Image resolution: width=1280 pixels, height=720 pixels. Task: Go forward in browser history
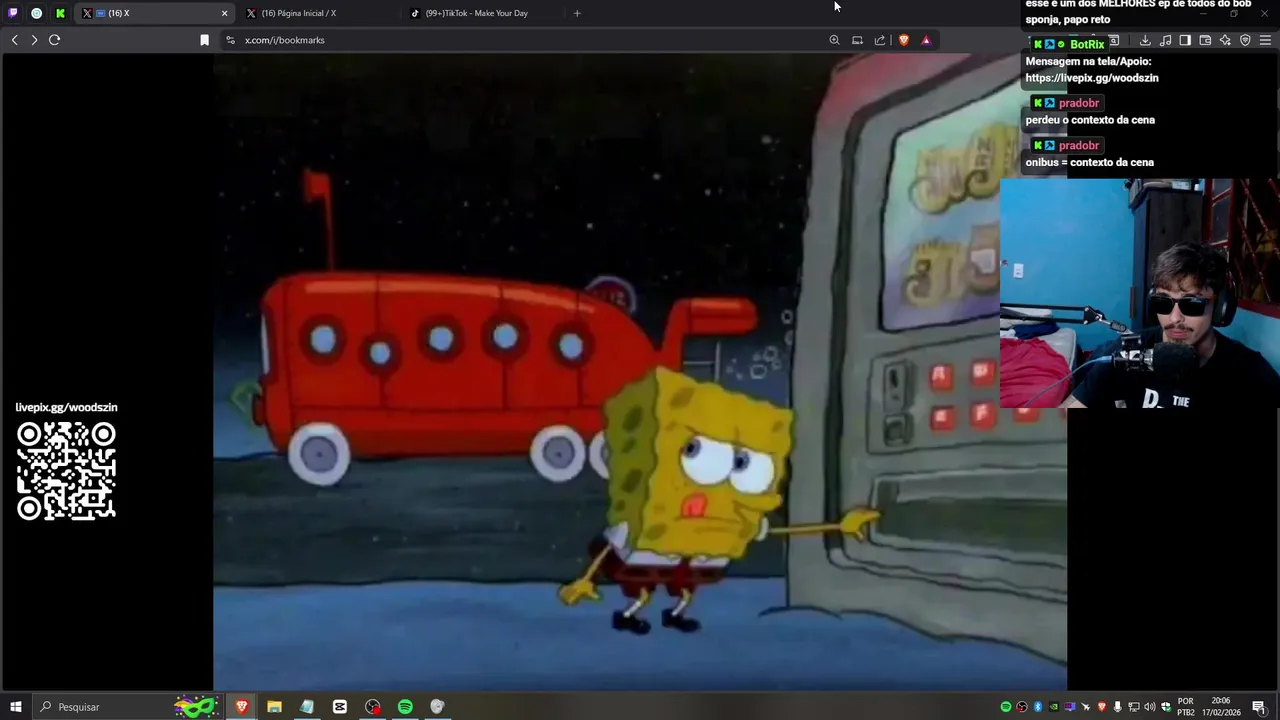34,40
